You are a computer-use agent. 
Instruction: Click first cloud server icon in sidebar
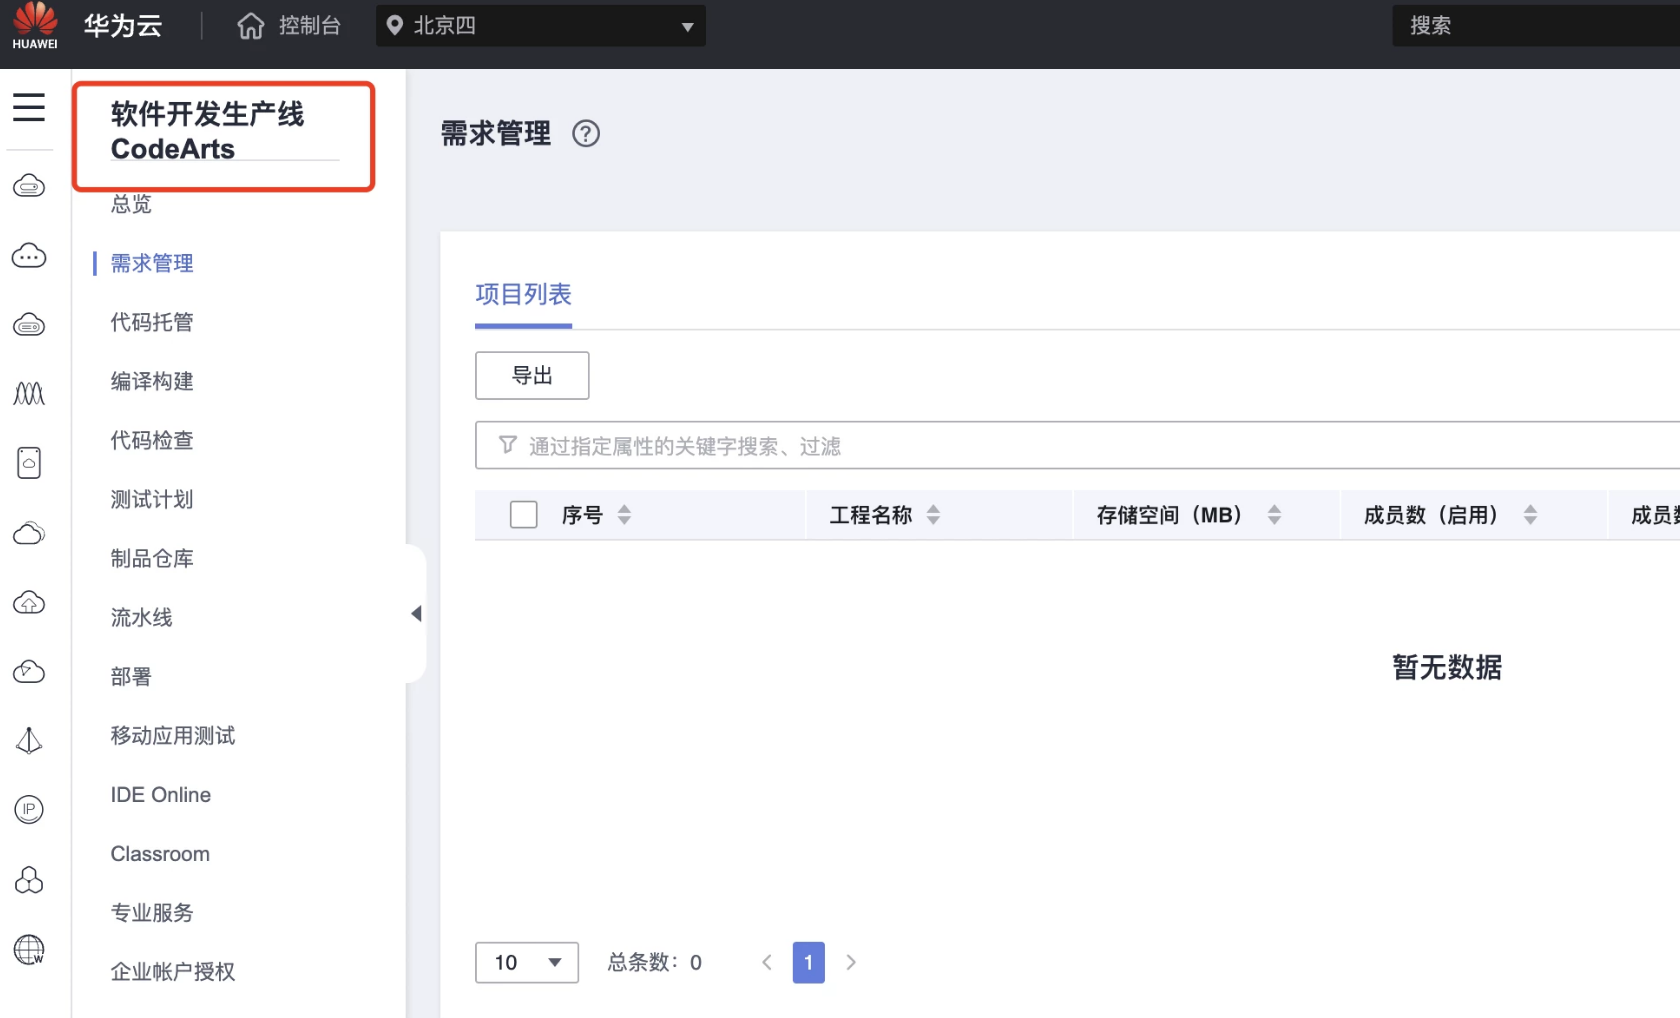pyautogui.click(x=29, y=186)
